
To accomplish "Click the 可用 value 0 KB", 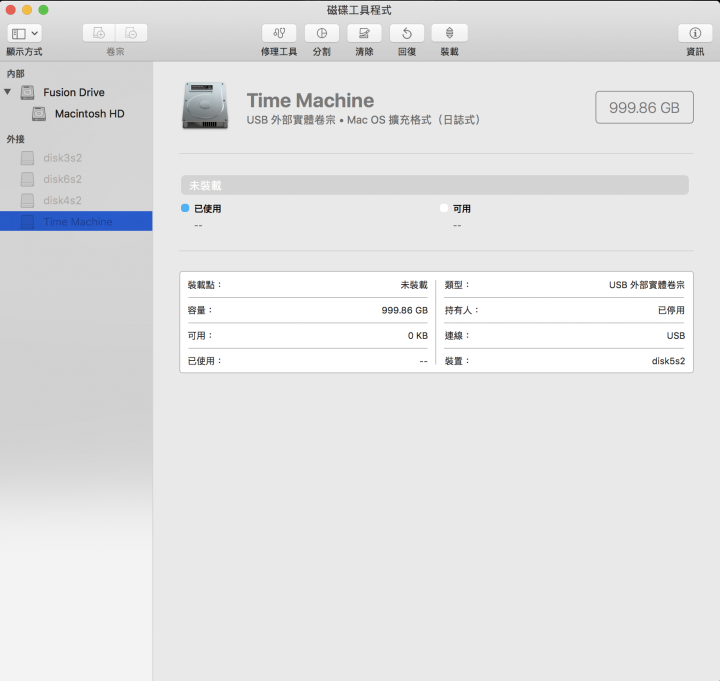I will (418, 336).
